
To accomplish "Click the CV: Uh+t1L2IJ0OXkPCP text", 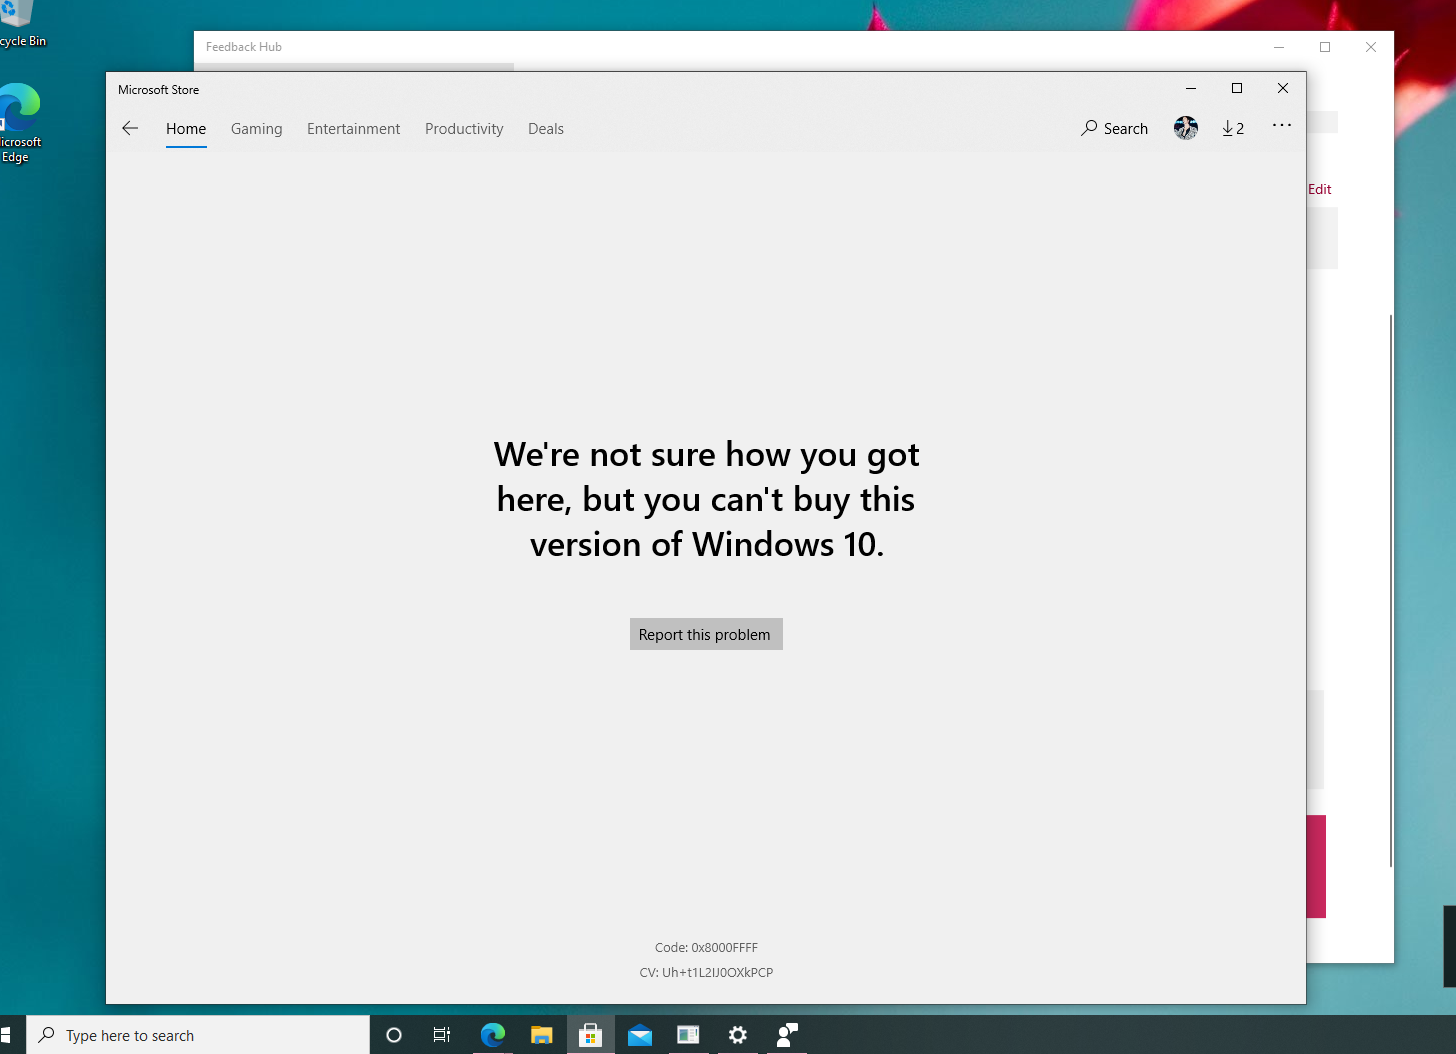I will 706,972.
